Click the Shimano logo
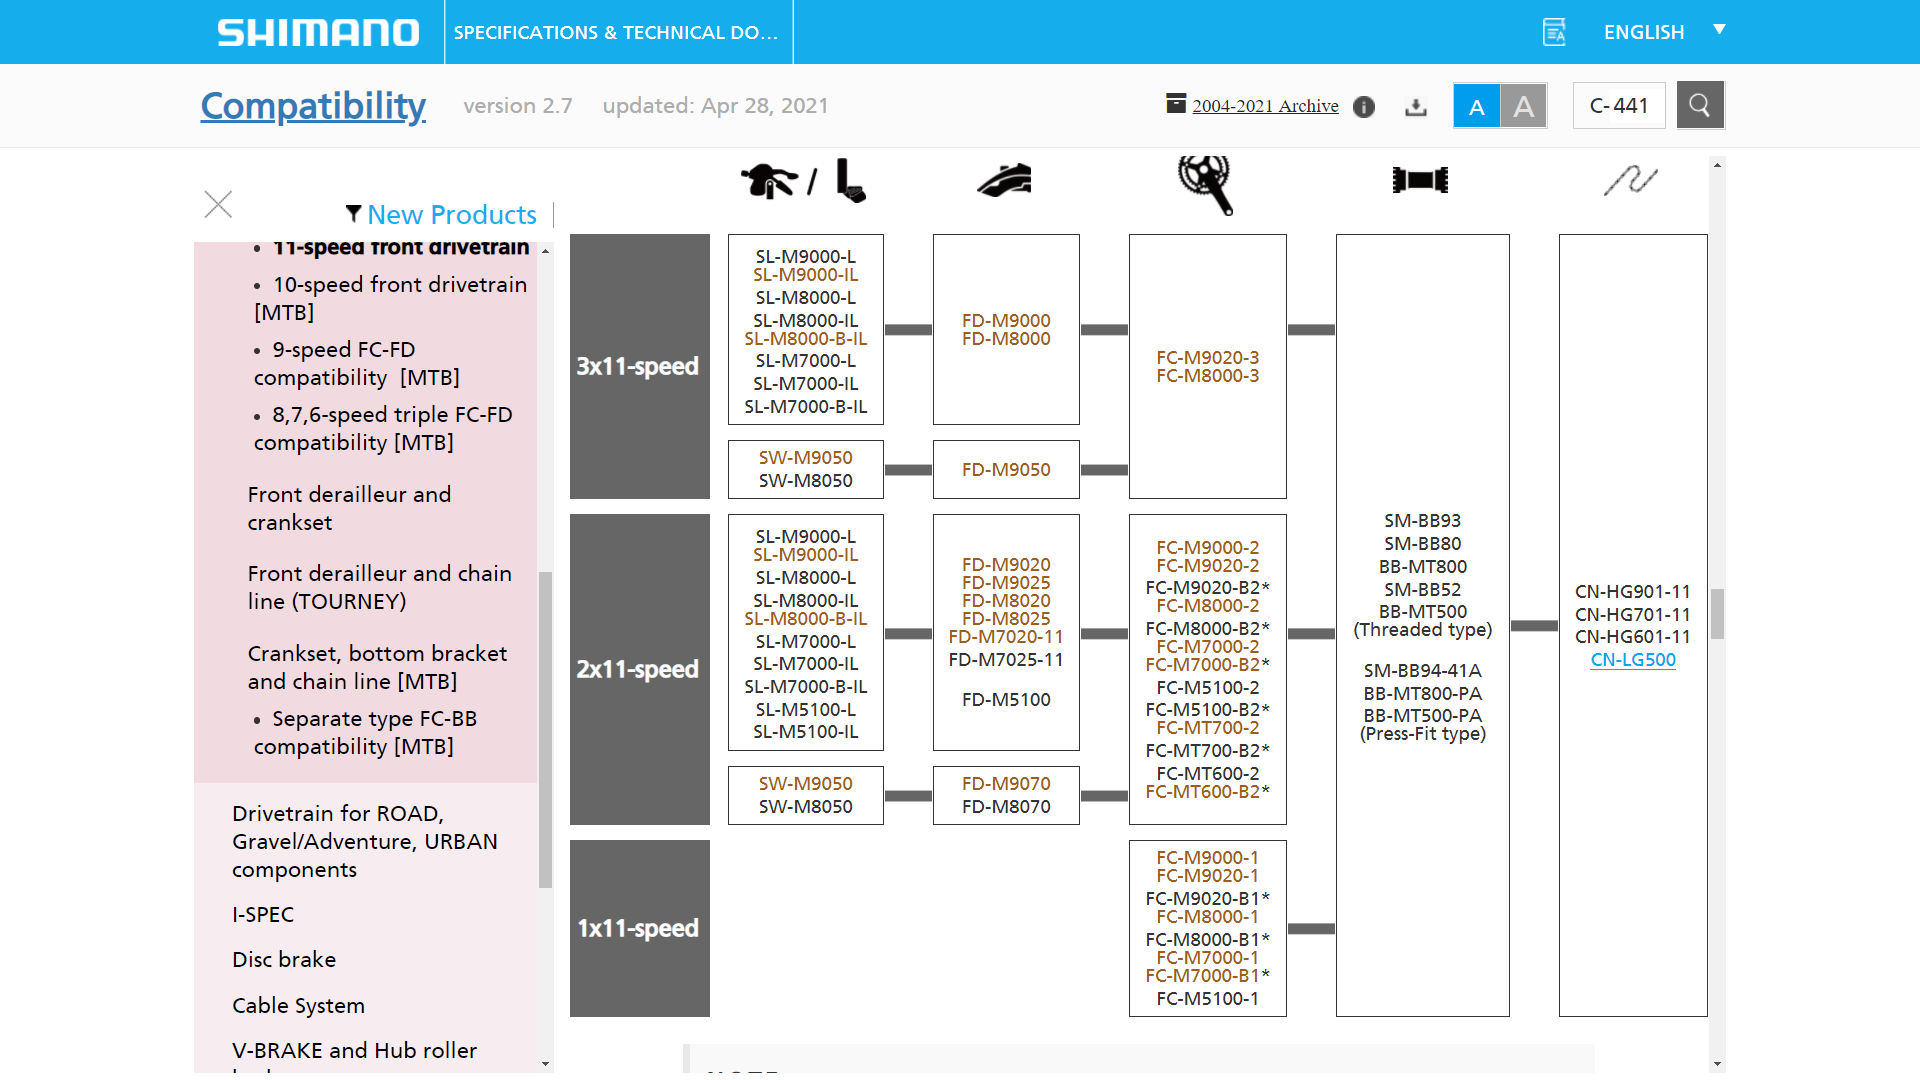The image size is (1920, 1080). [318, 32]
